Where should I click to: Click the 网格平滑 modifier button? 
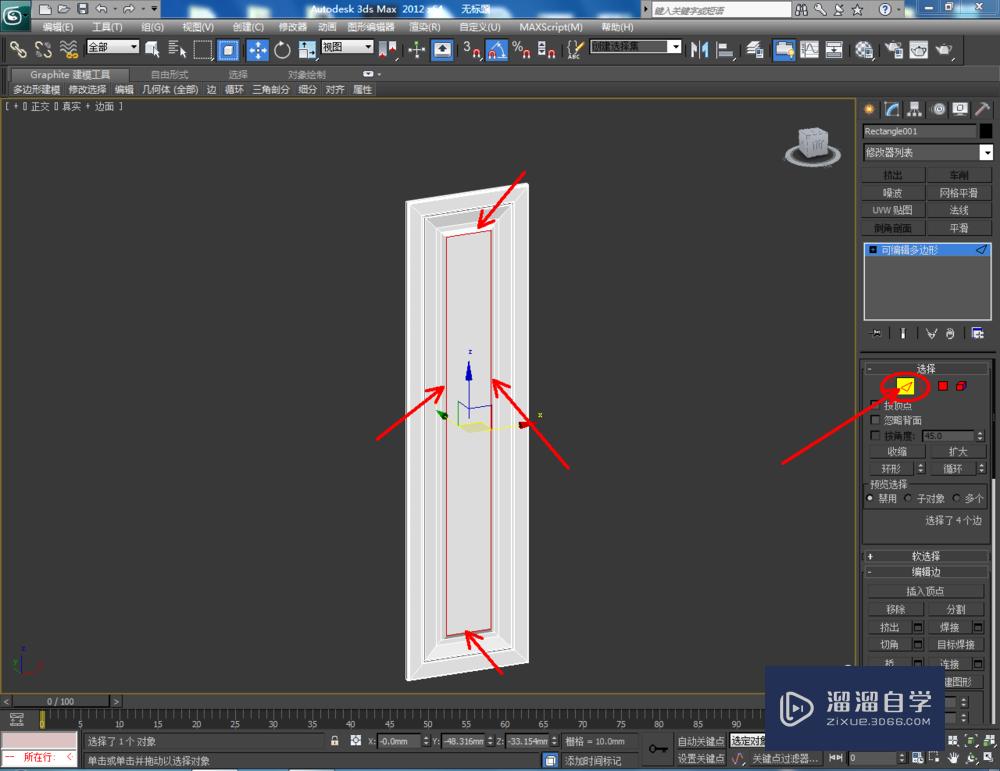click(x=958, y=193)
